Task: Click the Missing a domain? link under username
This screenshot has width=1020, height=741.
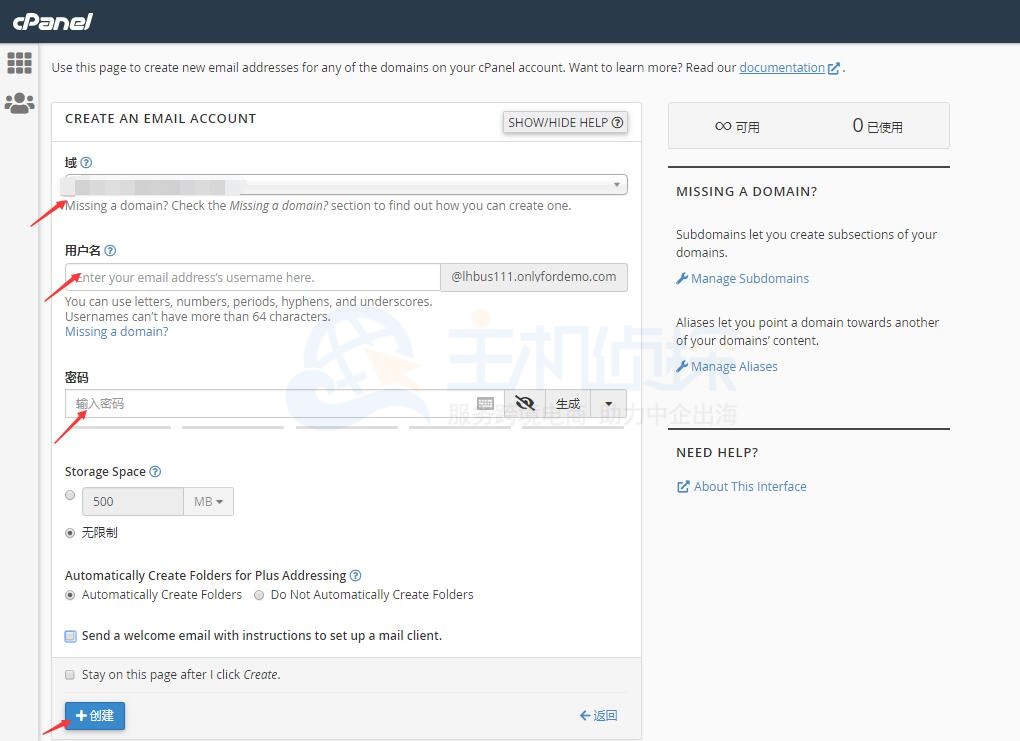Action: [116, 332]
